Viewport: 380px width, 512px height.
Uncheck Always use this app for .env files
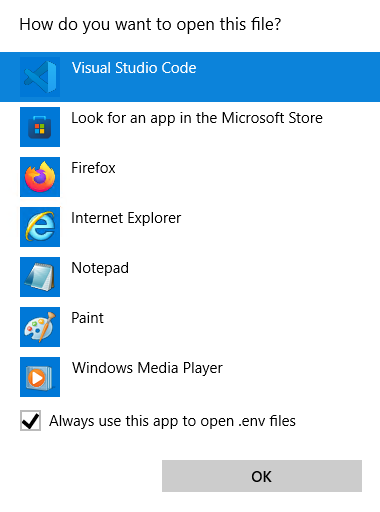click(x=30, y=421)
